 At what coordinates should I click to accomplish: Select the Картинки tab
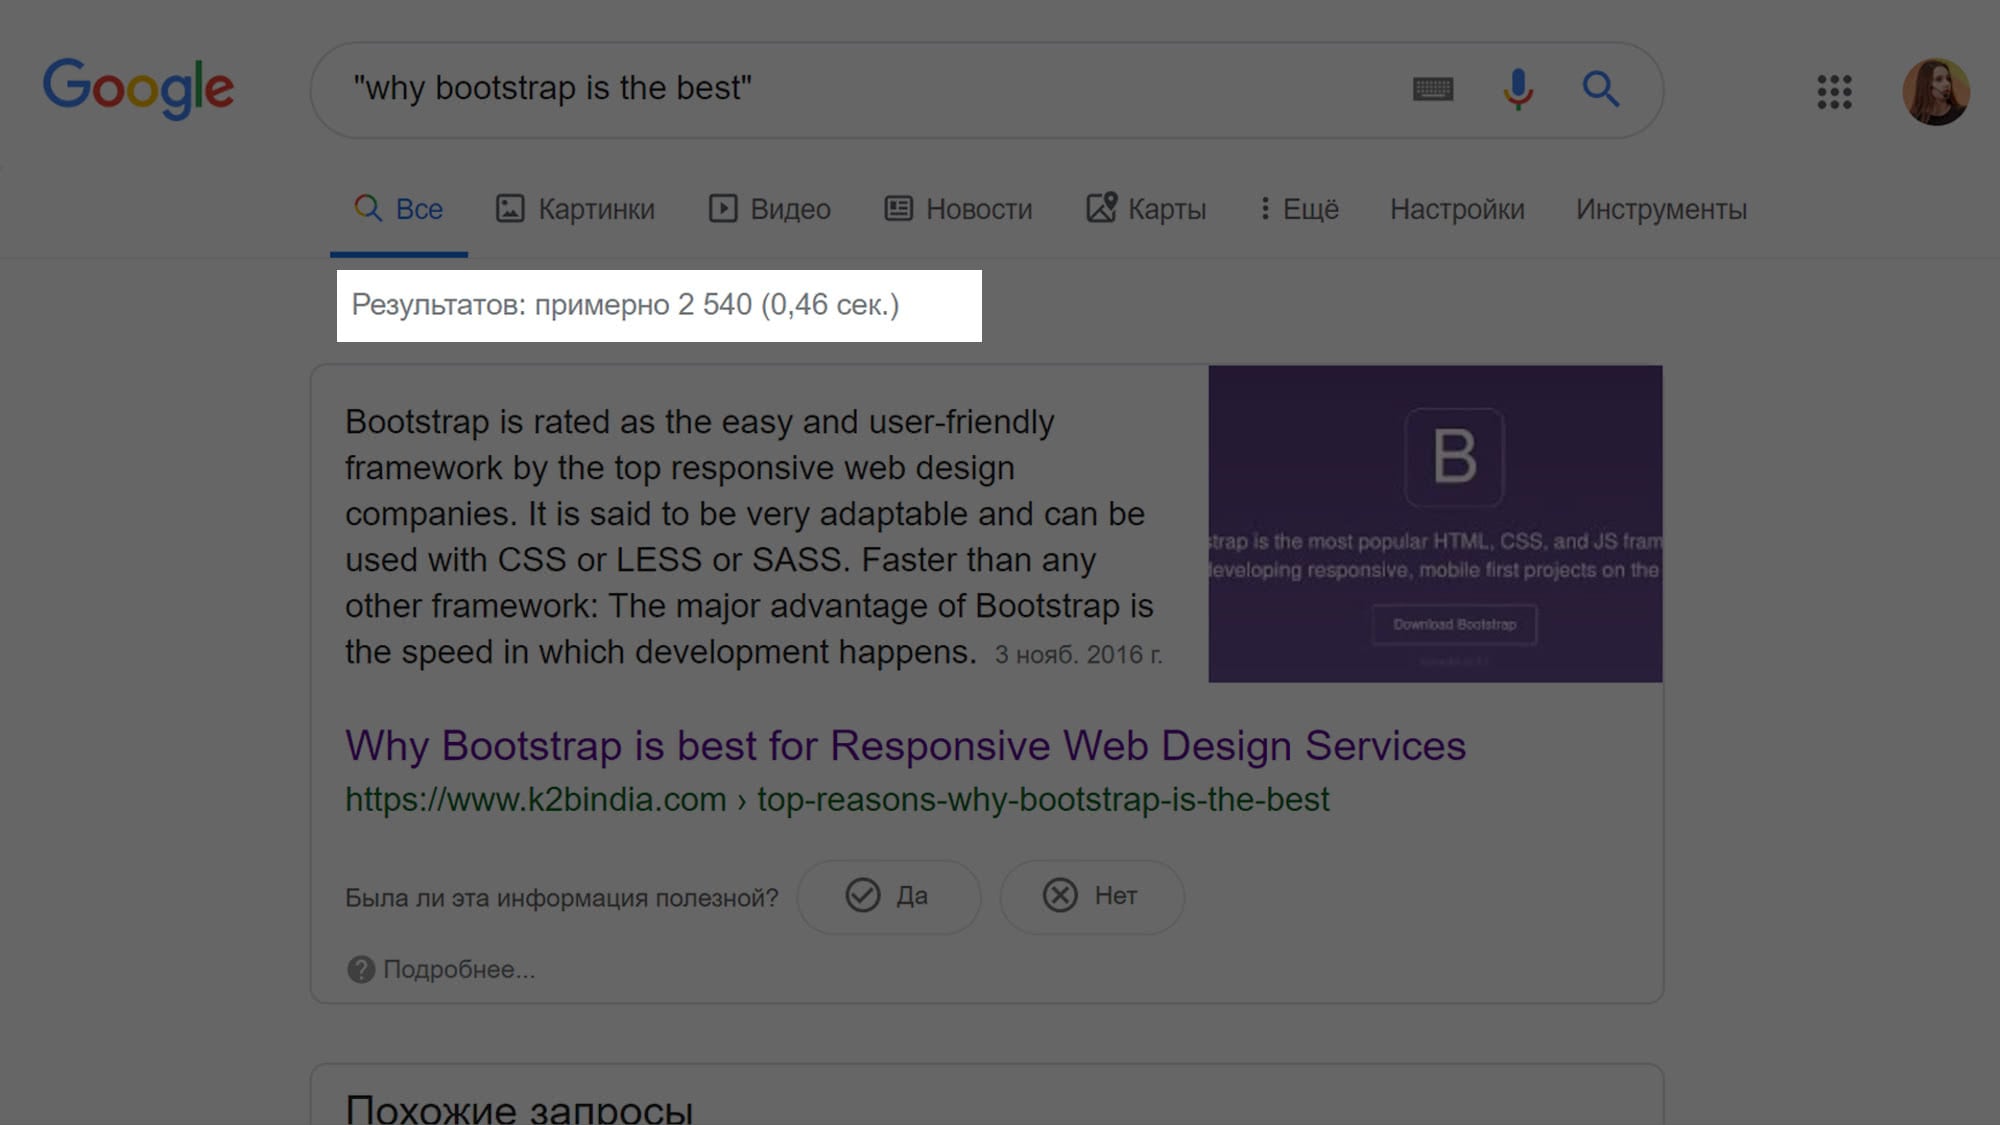(x=576, y=209)
